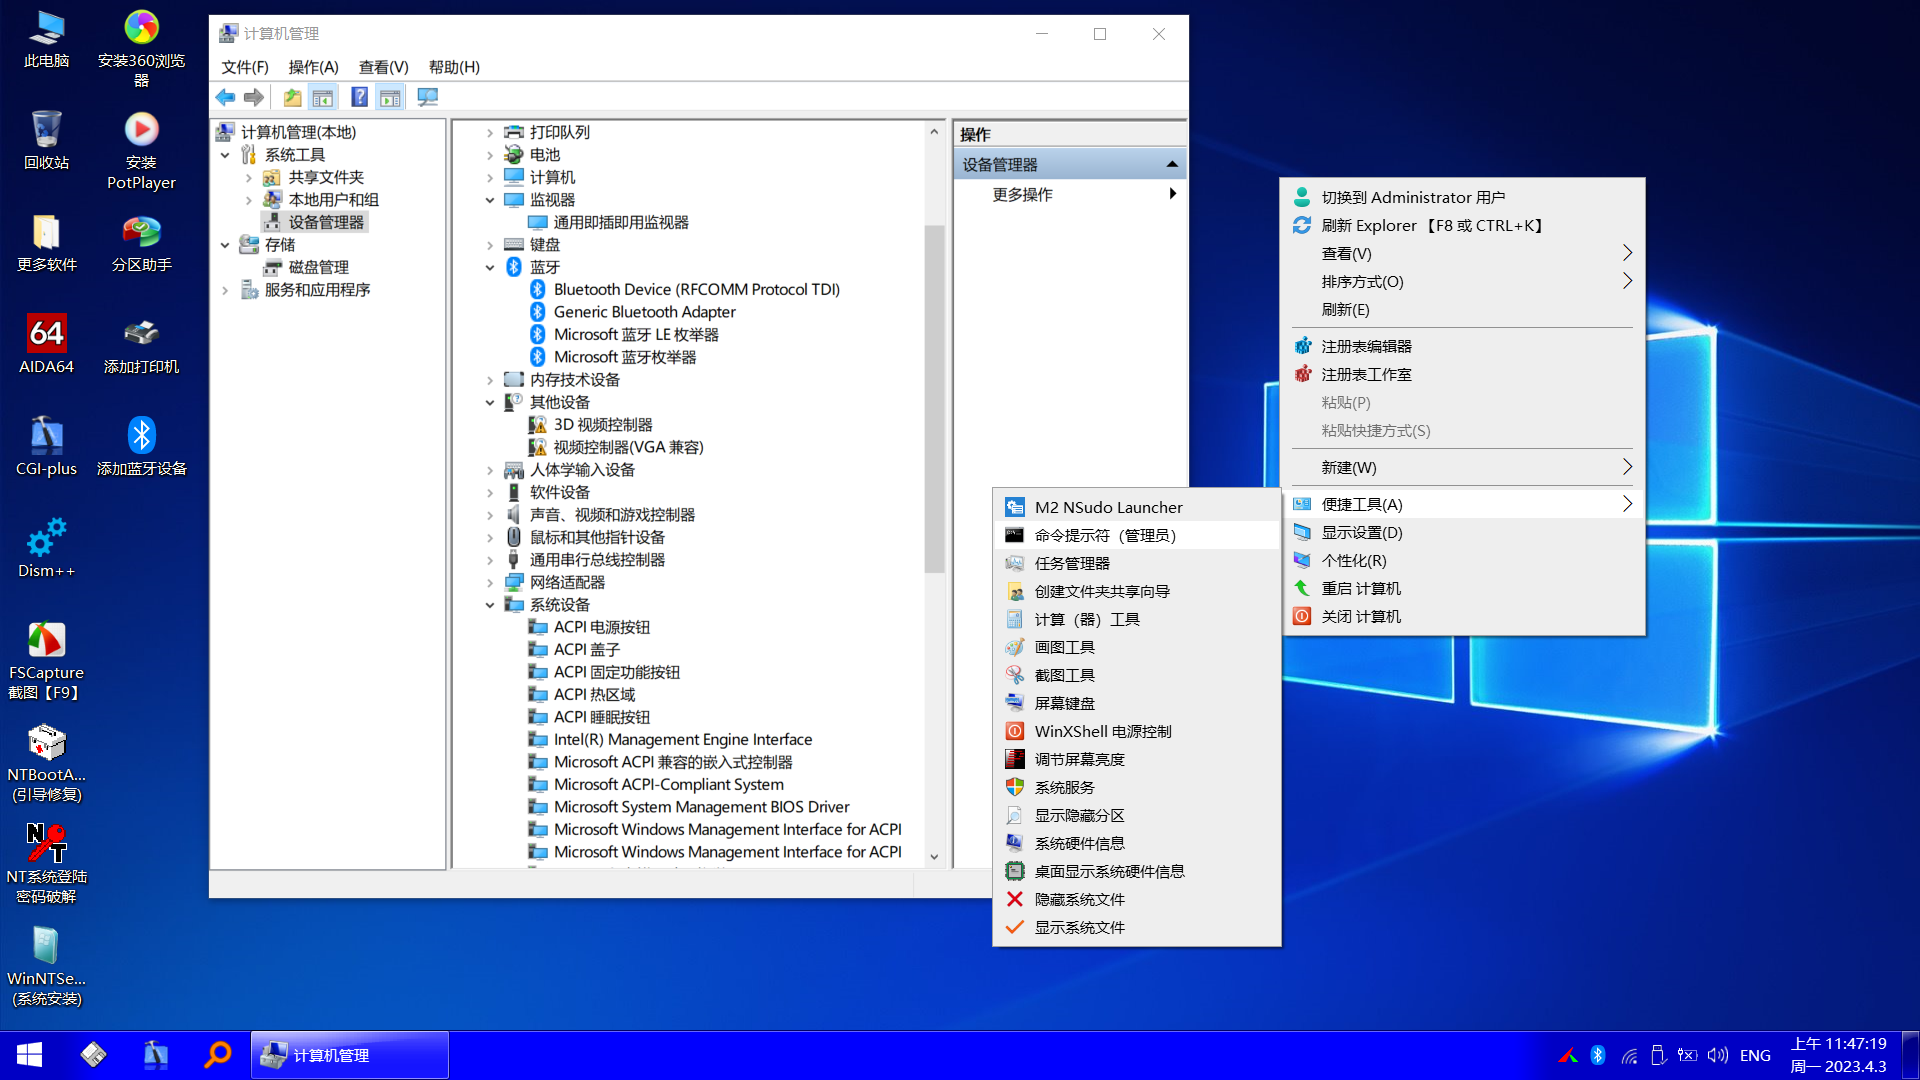Image resolution: width=1920 pixels, height=1080 pixels.
Task: Open the 安装PotPlayer desktop icon
Action: pos(141,151)
